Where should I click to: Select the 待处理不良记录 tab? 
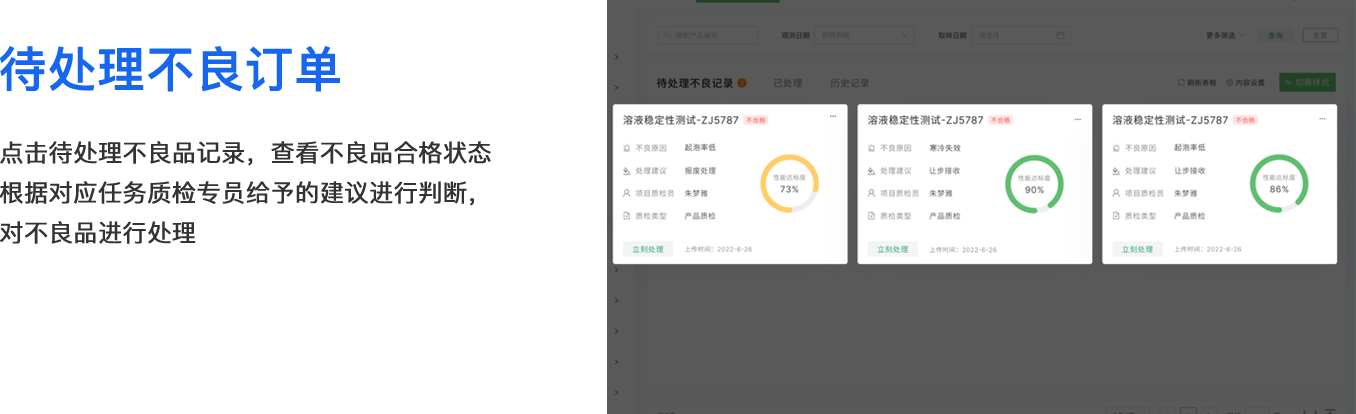coord(694,83)
